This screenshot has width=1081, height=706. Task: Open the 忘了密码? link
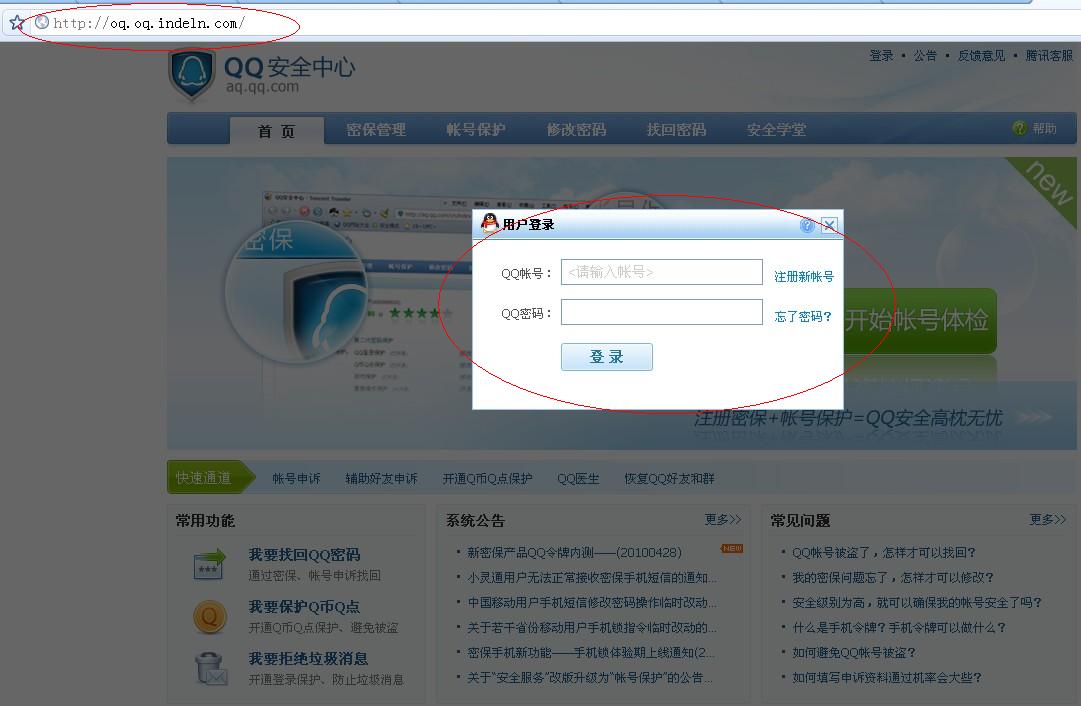pyautogui.click(x=802, y=316)
